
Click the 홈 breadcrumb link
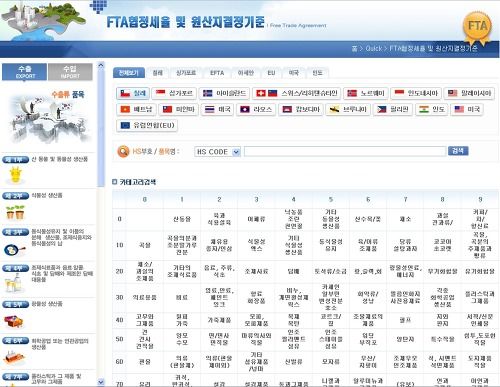coord(354,48)
